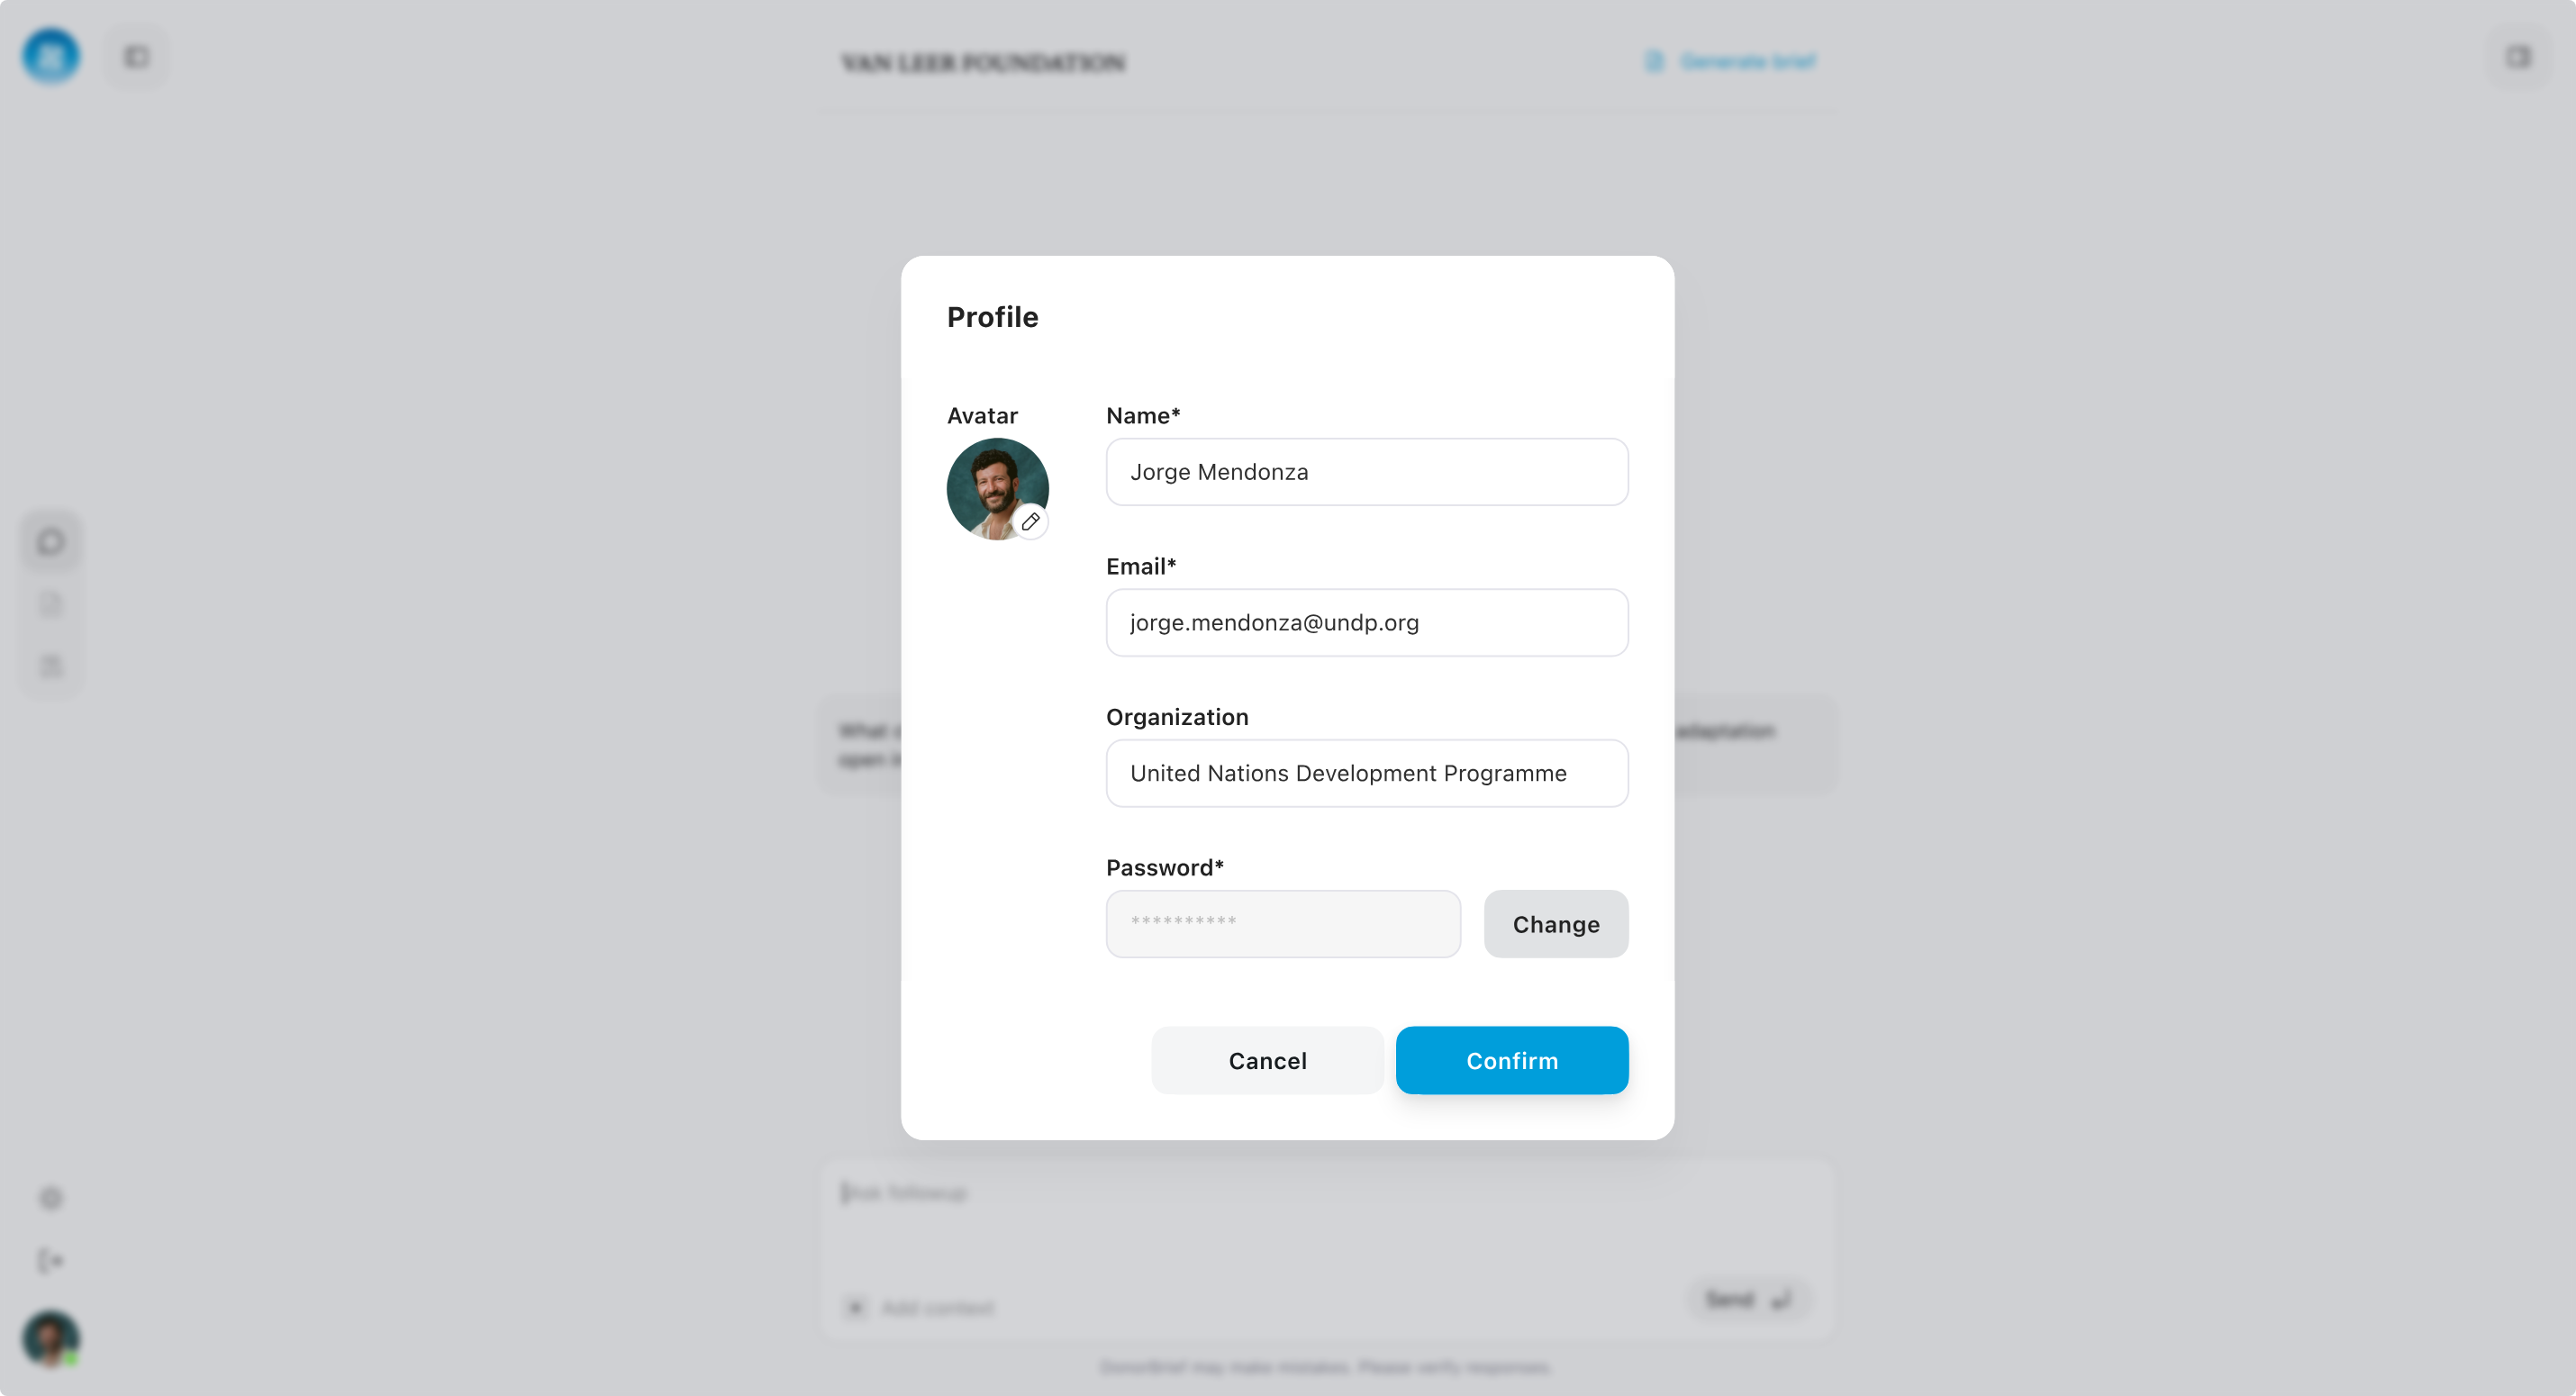The width and height of the screenshot is (2576, 1396).
Task: Open the chat bubble icon in the sidebar
Action: [x=51, y=542]
